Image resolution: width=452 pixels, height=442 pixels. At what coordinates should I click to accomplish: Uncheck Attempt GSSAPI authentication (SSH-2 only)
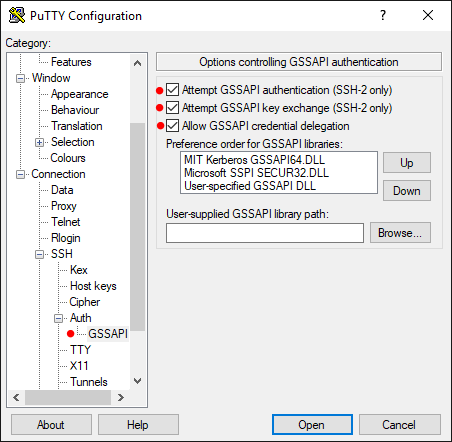(x=172, y=90)
